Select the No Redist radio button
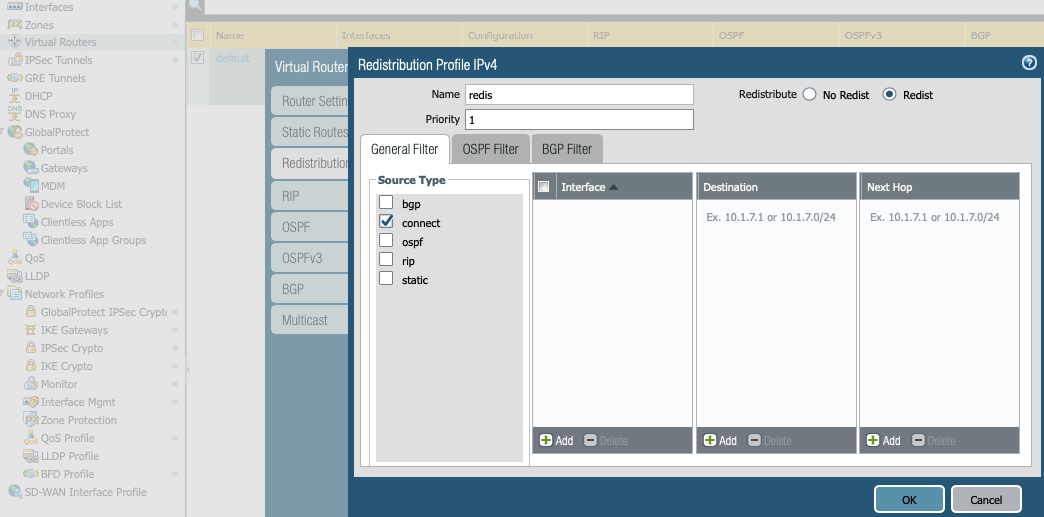 coord(810,95)
